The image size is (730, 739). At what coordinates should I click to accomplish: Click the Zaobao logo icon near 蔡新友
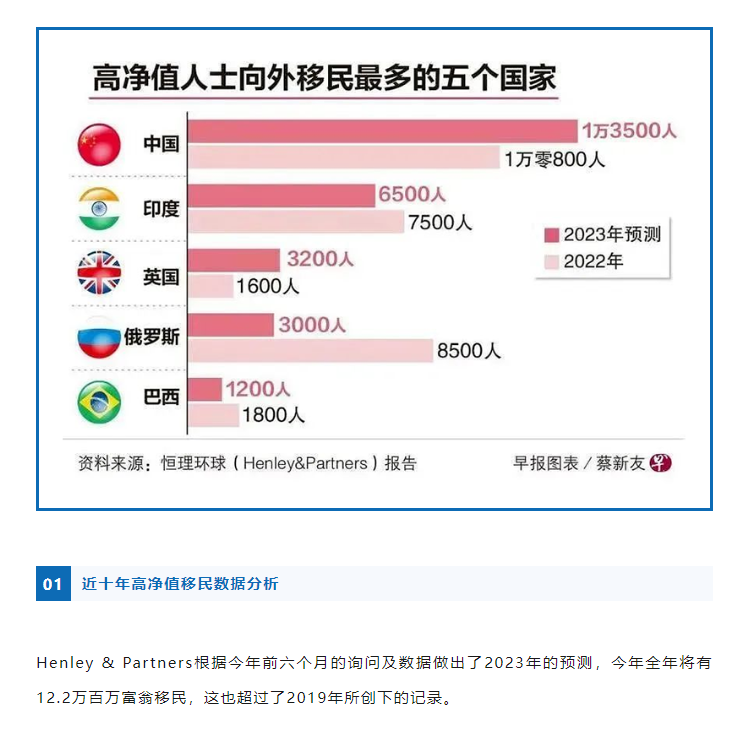(660, 463)
